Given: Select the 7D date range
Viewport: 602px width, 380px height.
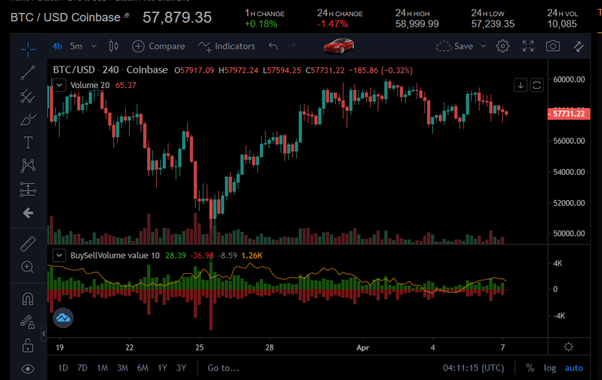Looking at the screenshot, I should pyautogui.click(x=82, y=368).
